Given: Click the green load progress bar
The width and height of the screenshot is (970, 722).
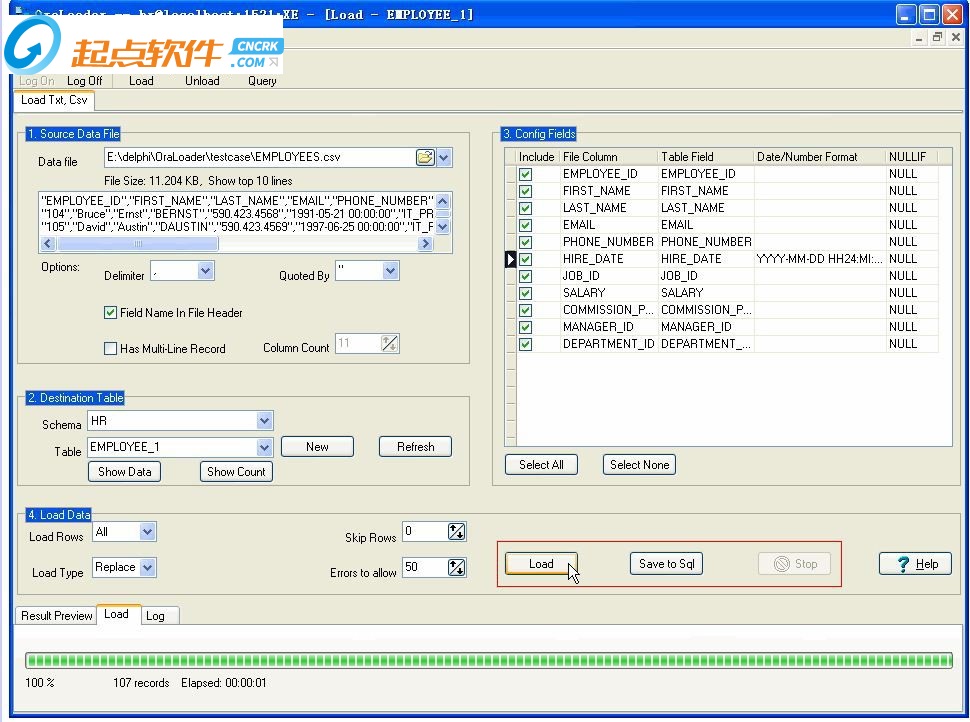Looking at the screenshot, I should coord(488,660).
